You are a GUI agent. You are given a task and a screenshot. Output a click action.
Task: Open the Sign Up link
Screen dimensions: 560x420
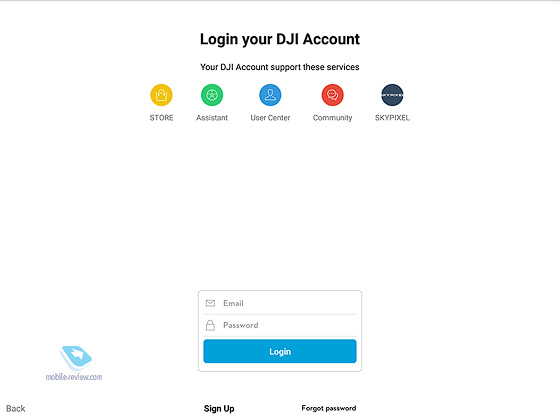[x=219, y=409]
